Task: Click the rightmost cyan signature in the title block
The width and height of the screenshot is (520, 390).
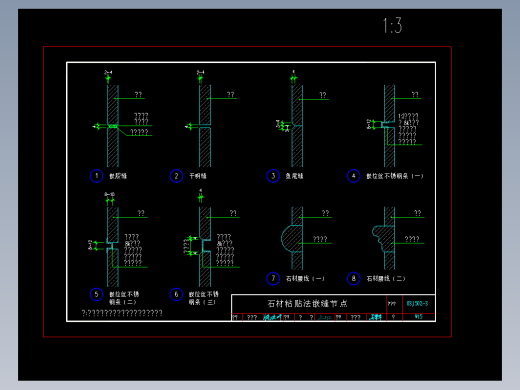Action: tap(376, 317)
